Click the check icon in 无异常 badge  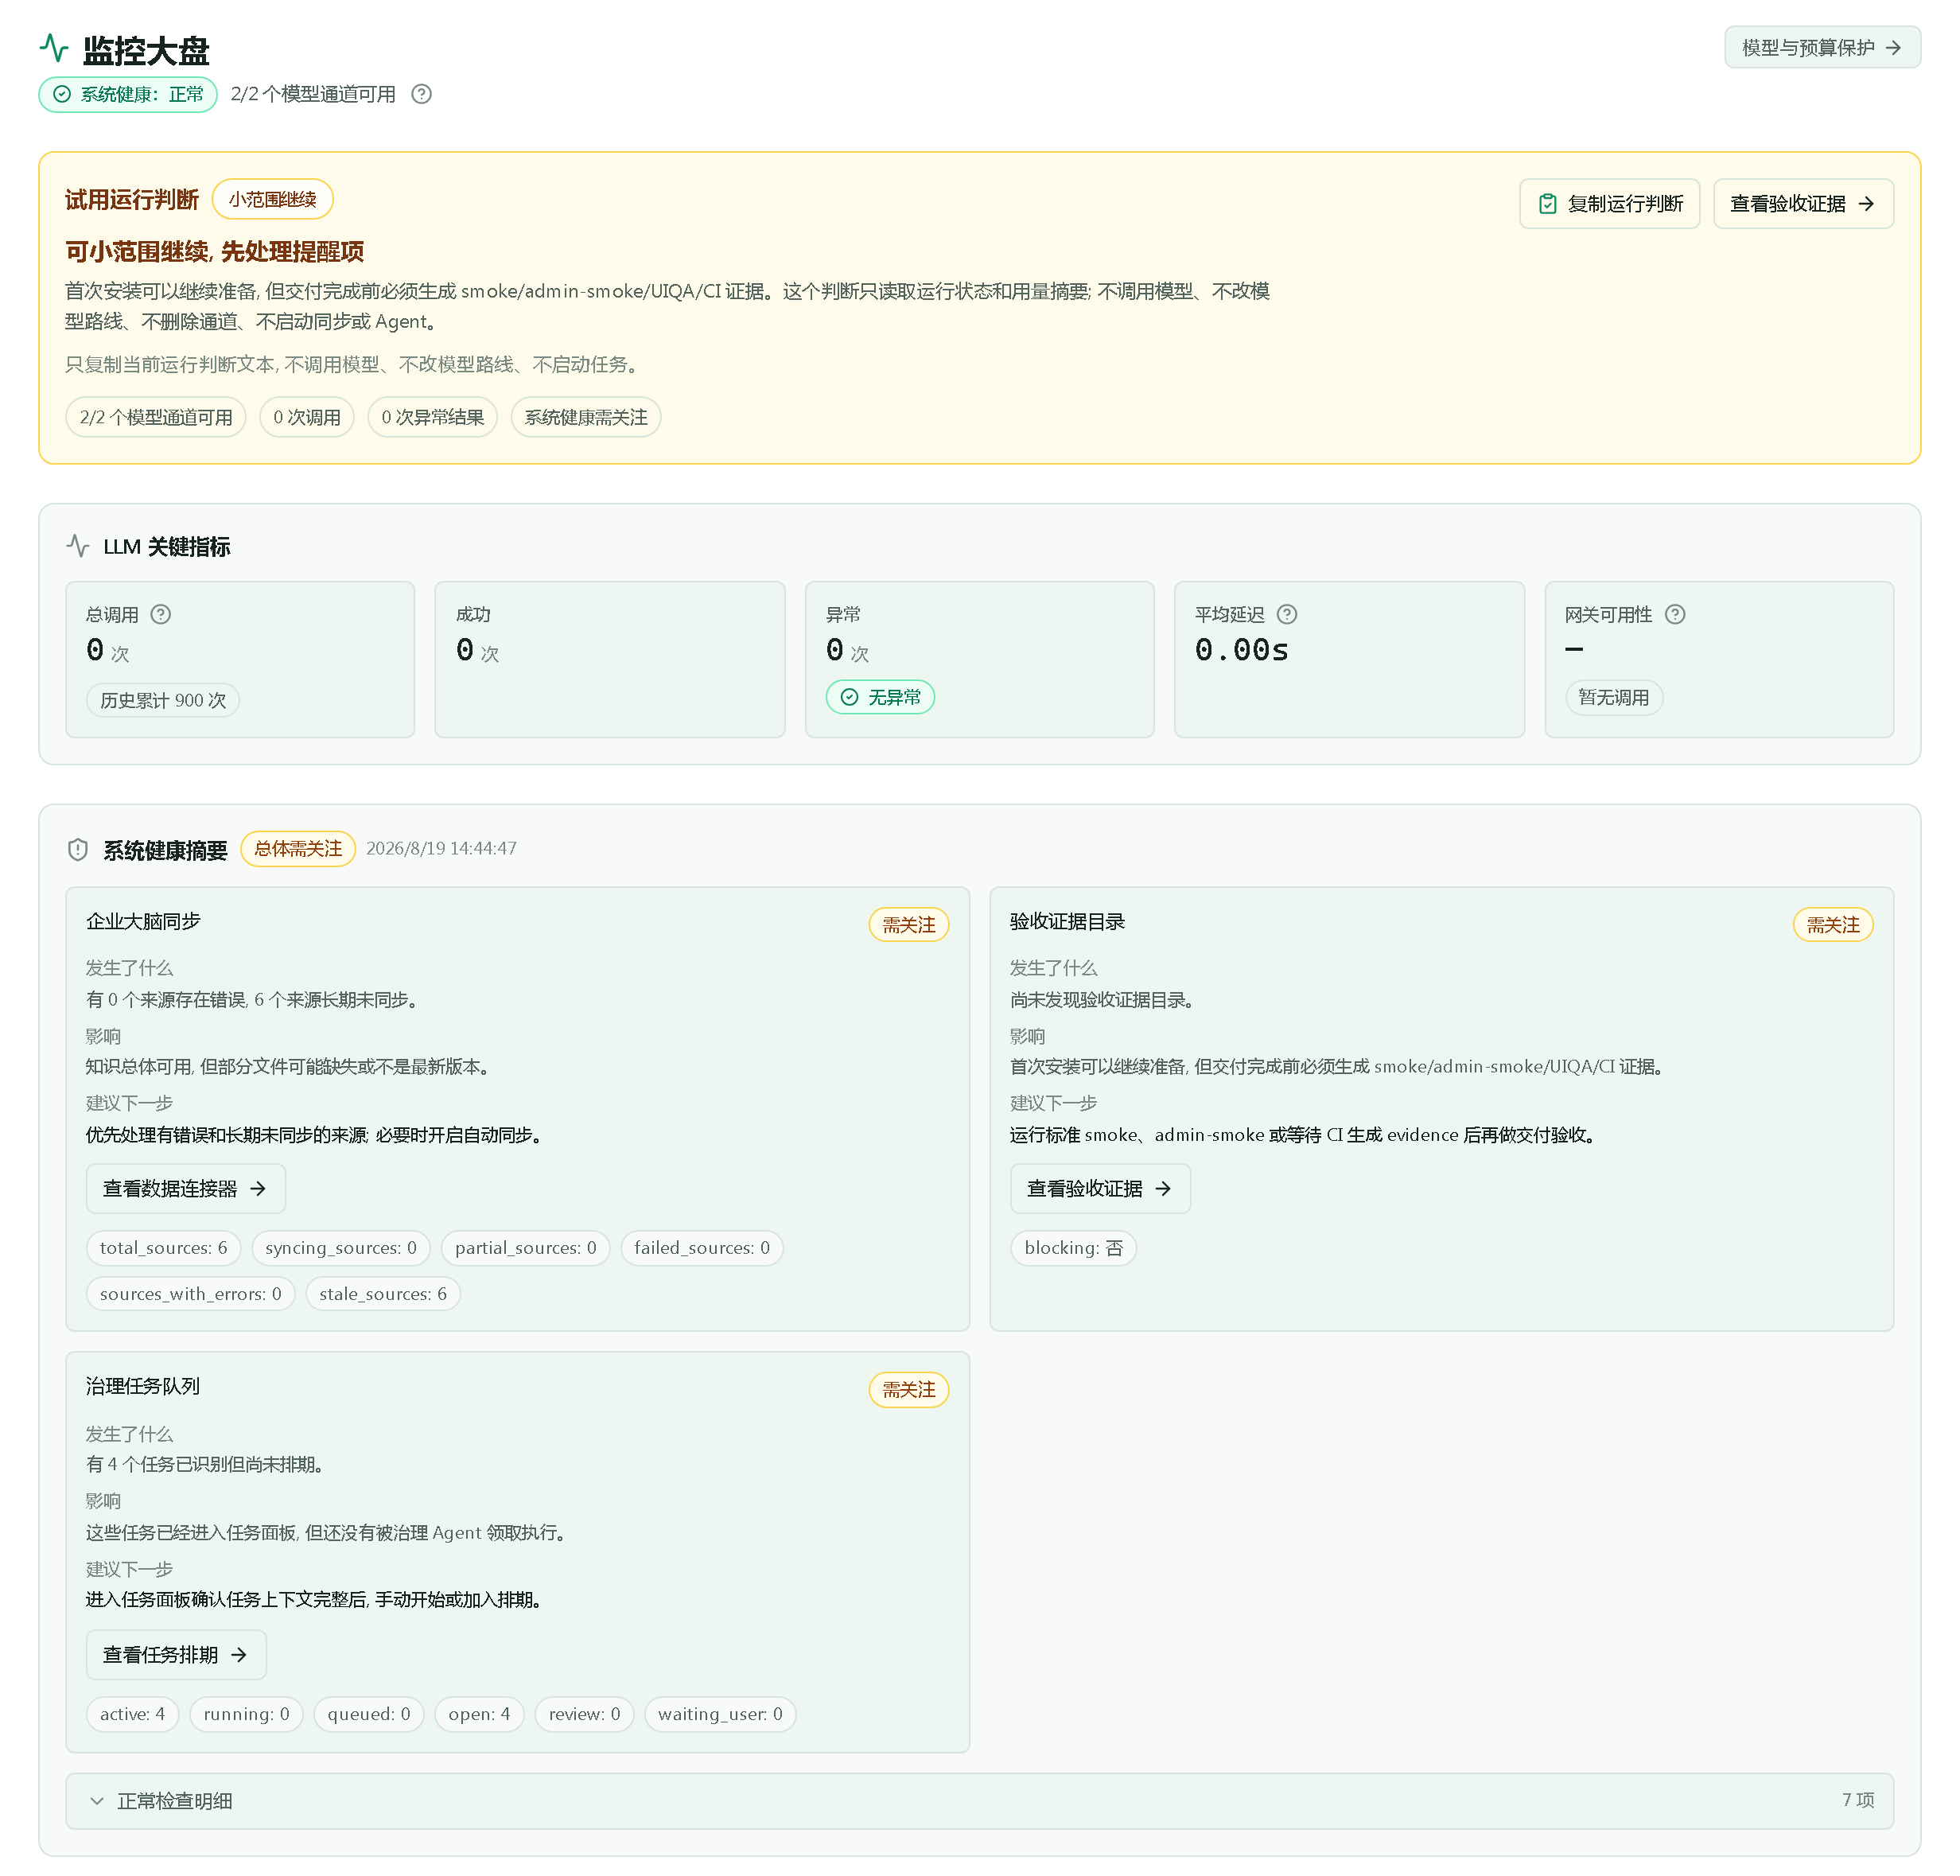pos(850,697)
